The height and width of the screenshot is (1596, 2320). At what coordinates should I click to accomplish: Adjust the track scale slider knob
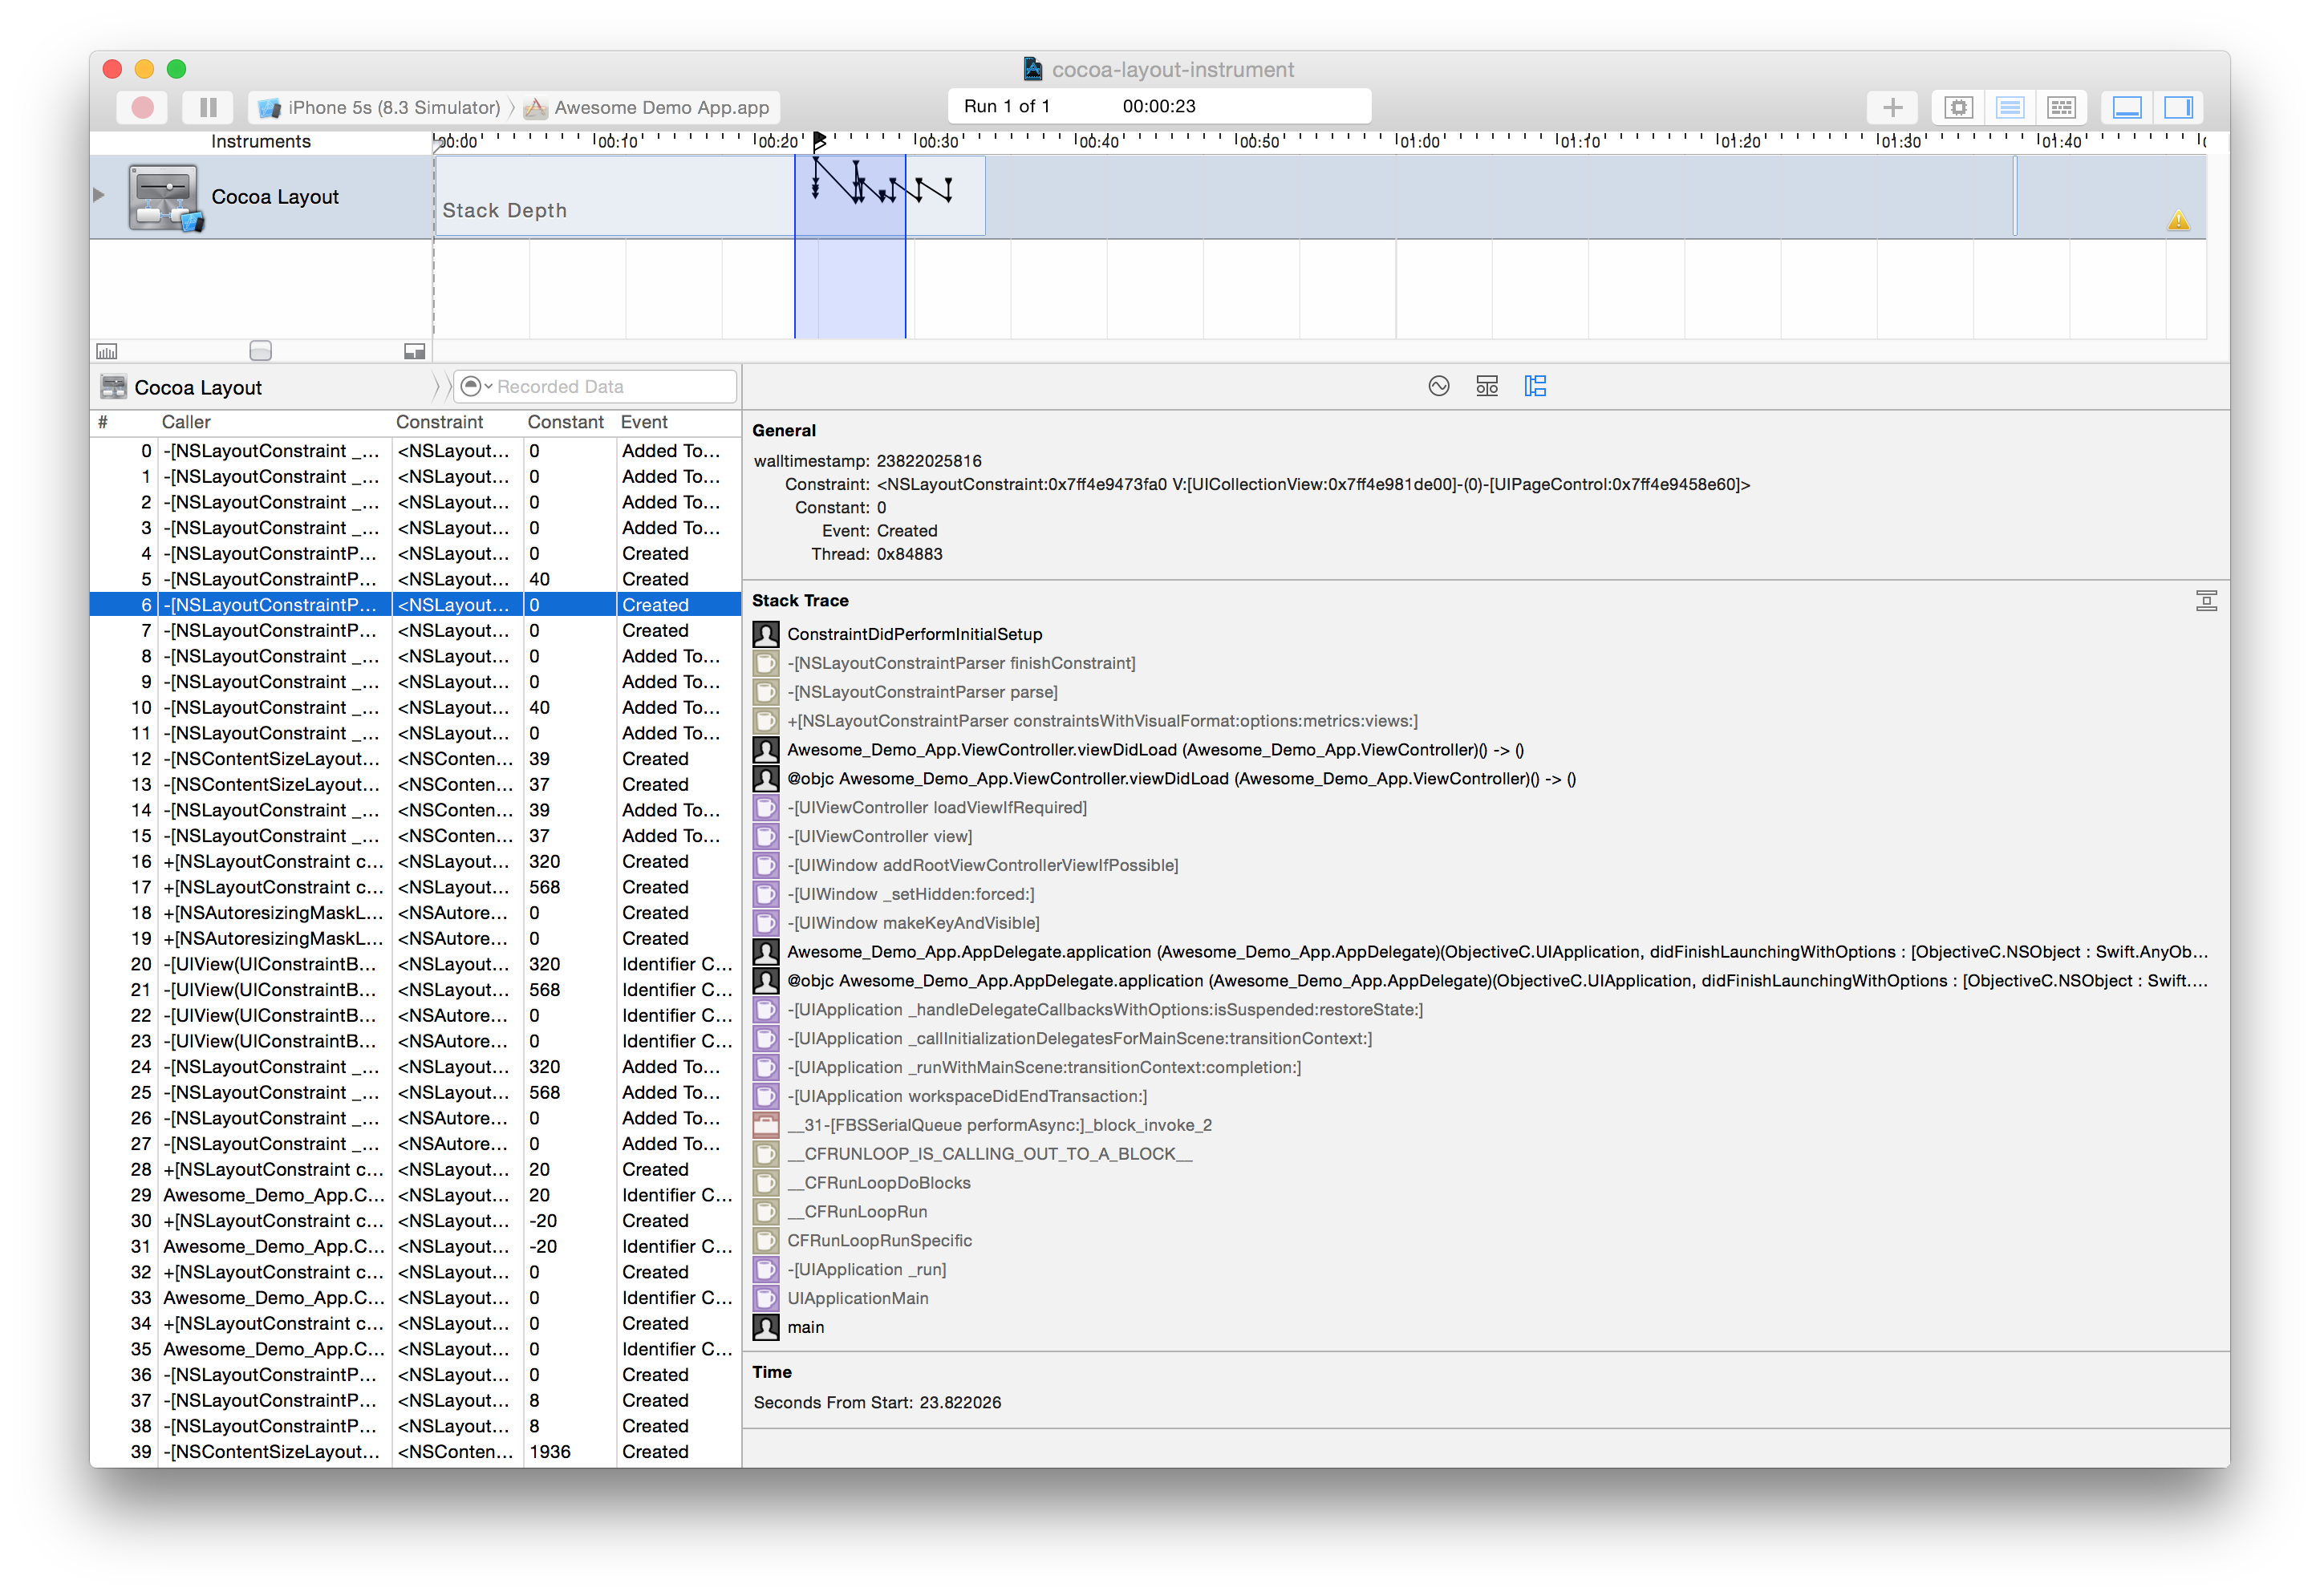(x=260, y=351)
